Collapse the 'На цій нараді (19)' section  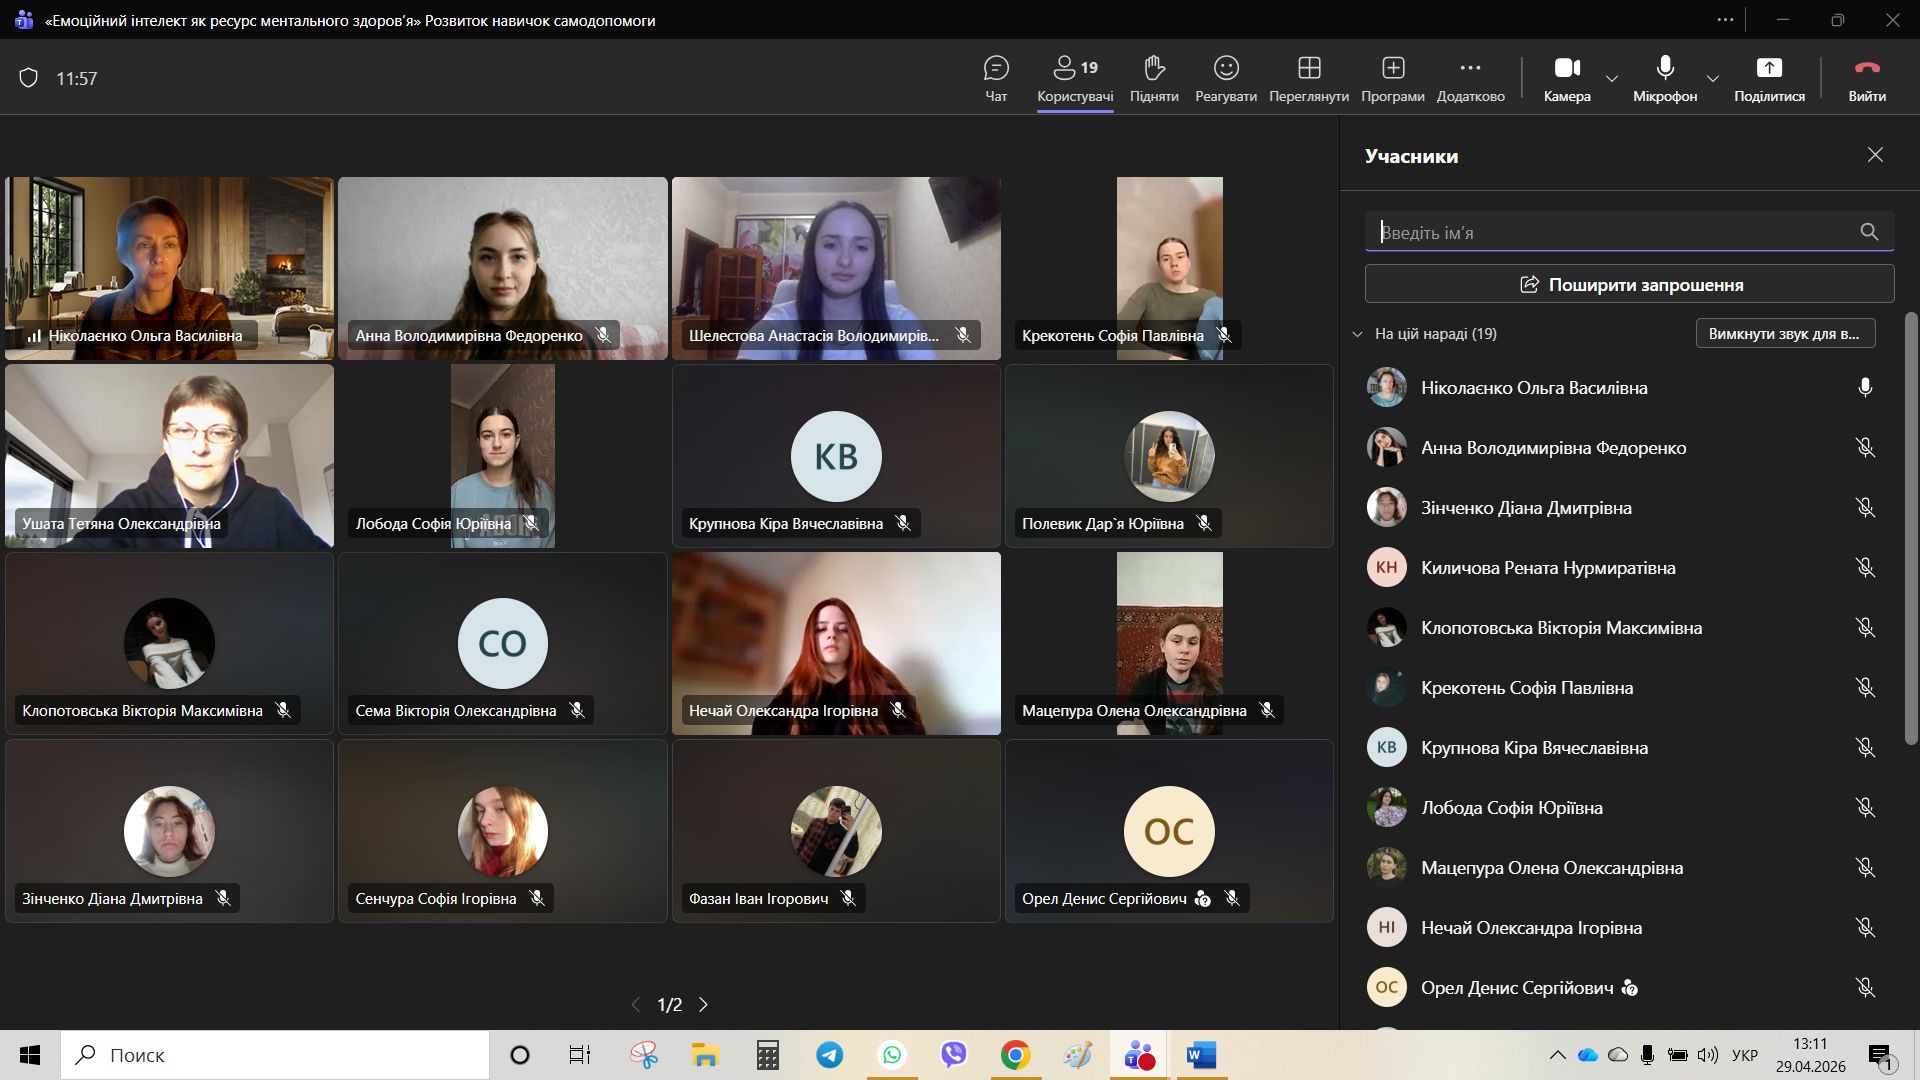[x=1357, y=334]
